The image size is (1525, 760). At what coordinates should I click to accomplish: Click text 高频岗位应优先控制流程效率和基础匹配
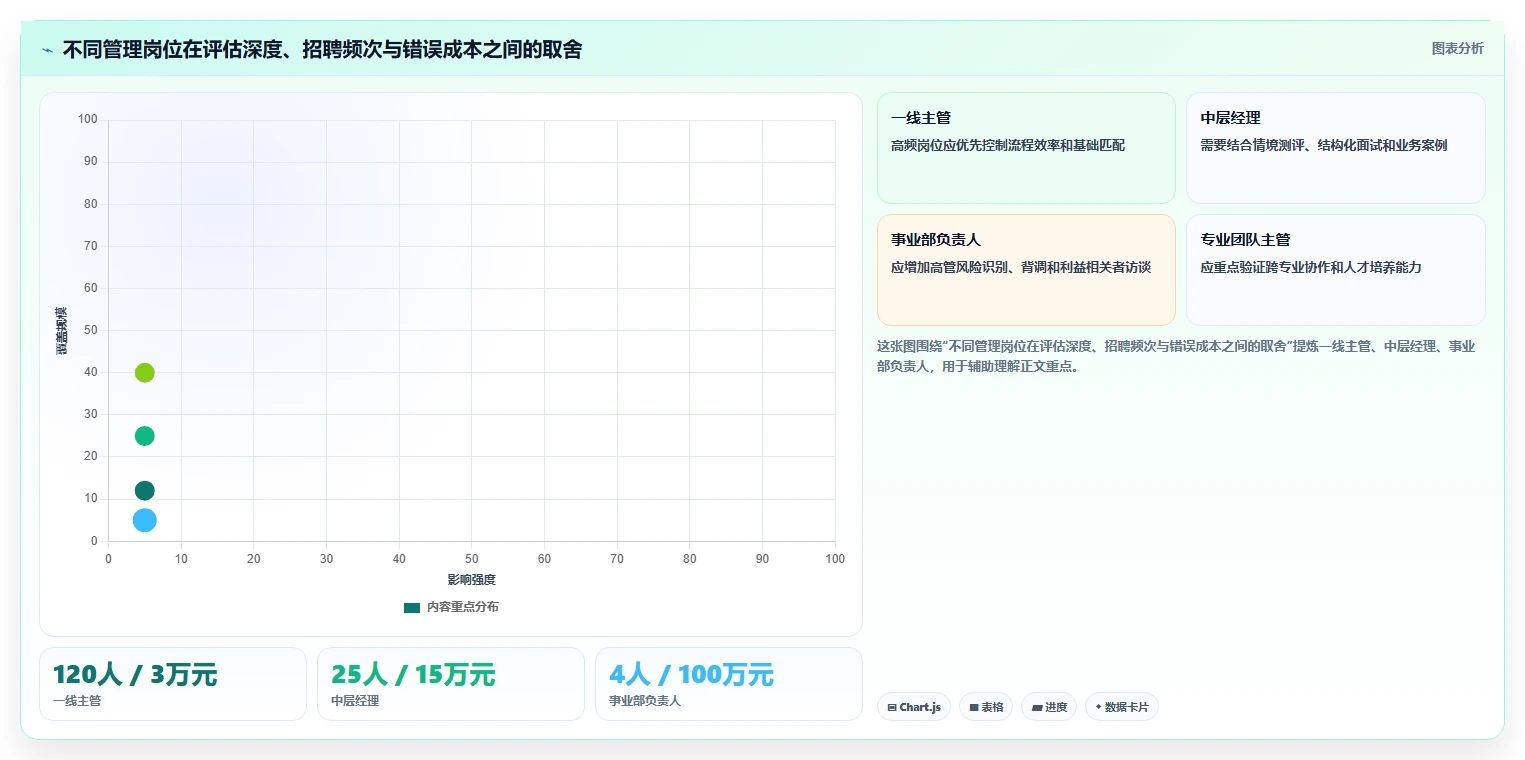point(1008,146)
